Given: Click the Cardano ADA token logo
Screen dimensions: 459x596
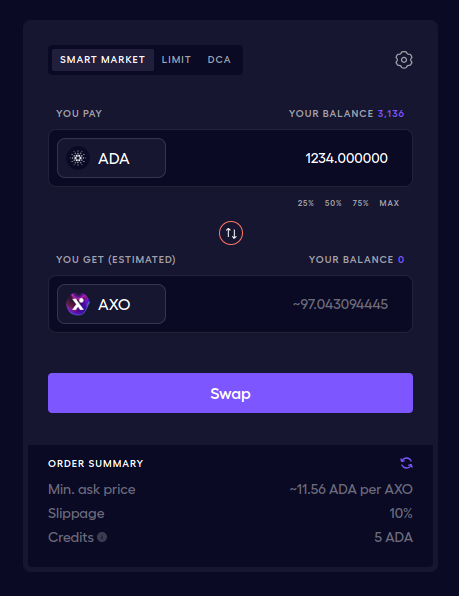Looking at the screenshot, I should [78, 158].
